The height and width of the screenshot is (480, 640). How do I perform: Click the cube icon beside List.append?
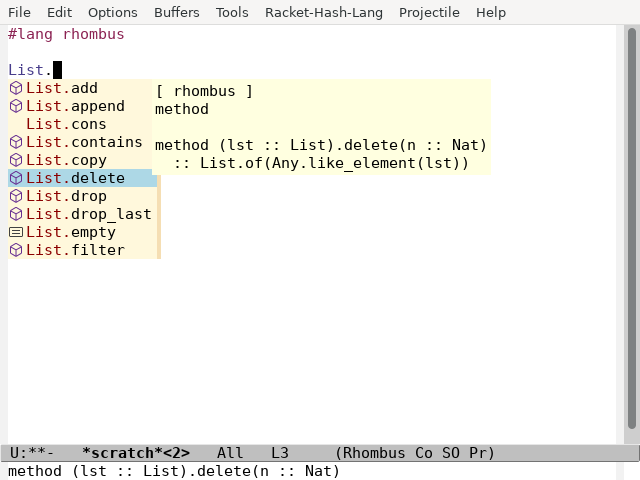click(x=16, y=106)
